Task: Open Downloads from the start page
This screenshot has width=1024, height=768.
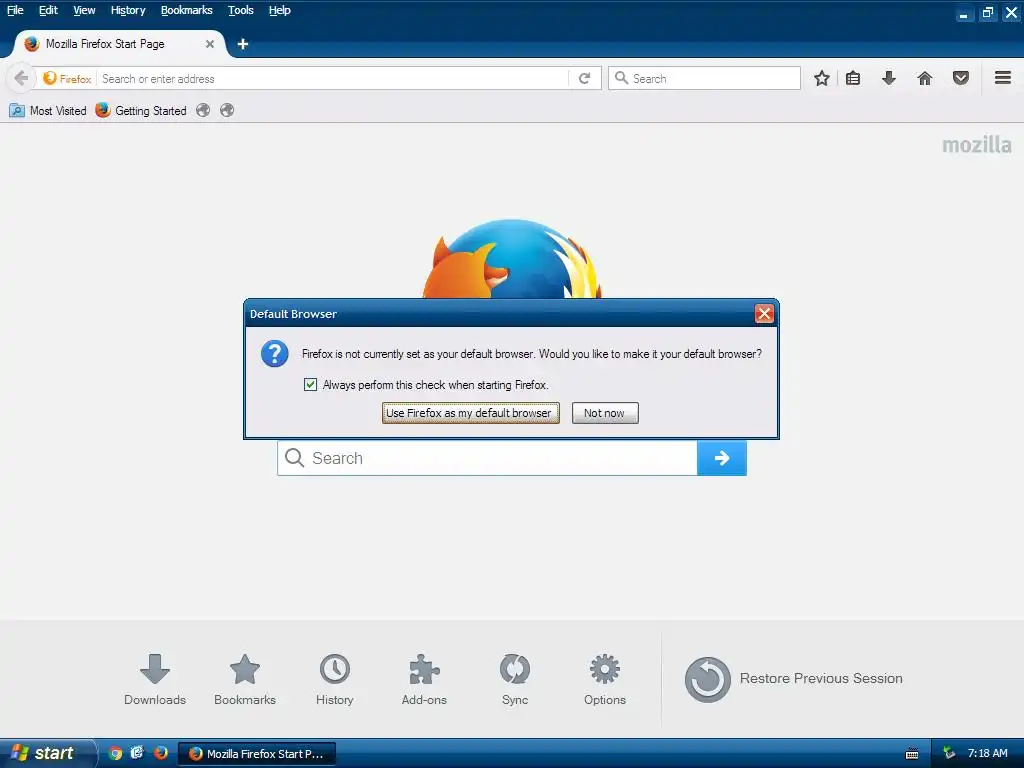Action: point(155,680)
